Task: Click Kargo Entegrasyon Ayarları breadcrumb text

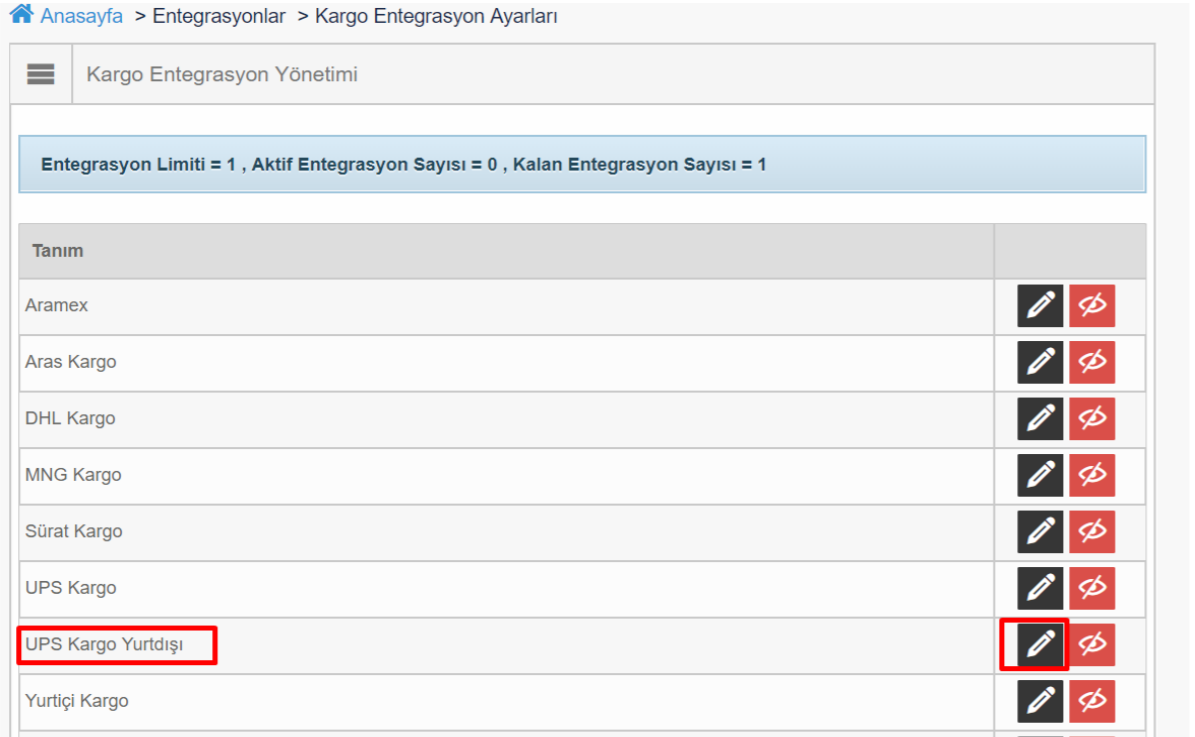Action: [436, 16]
